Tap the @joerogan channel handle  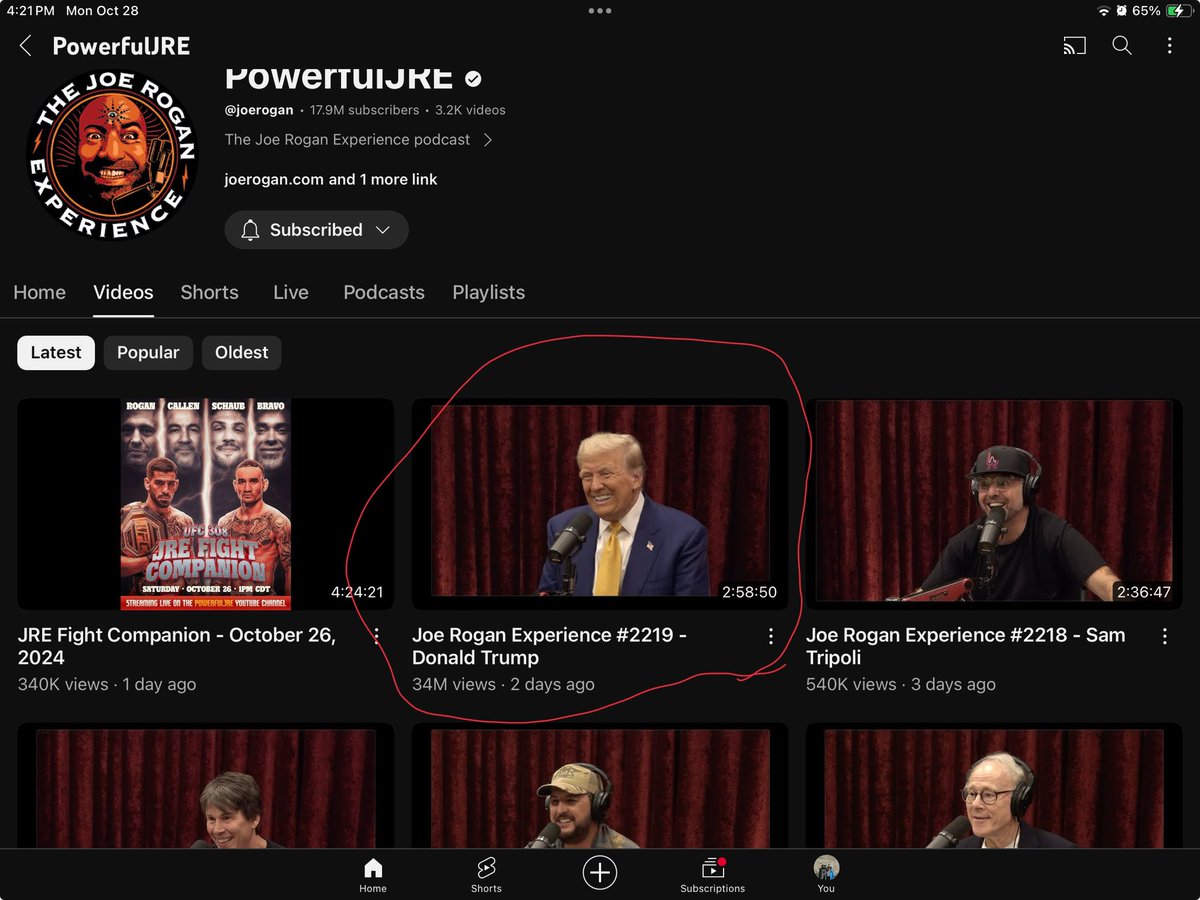[259, 110]
